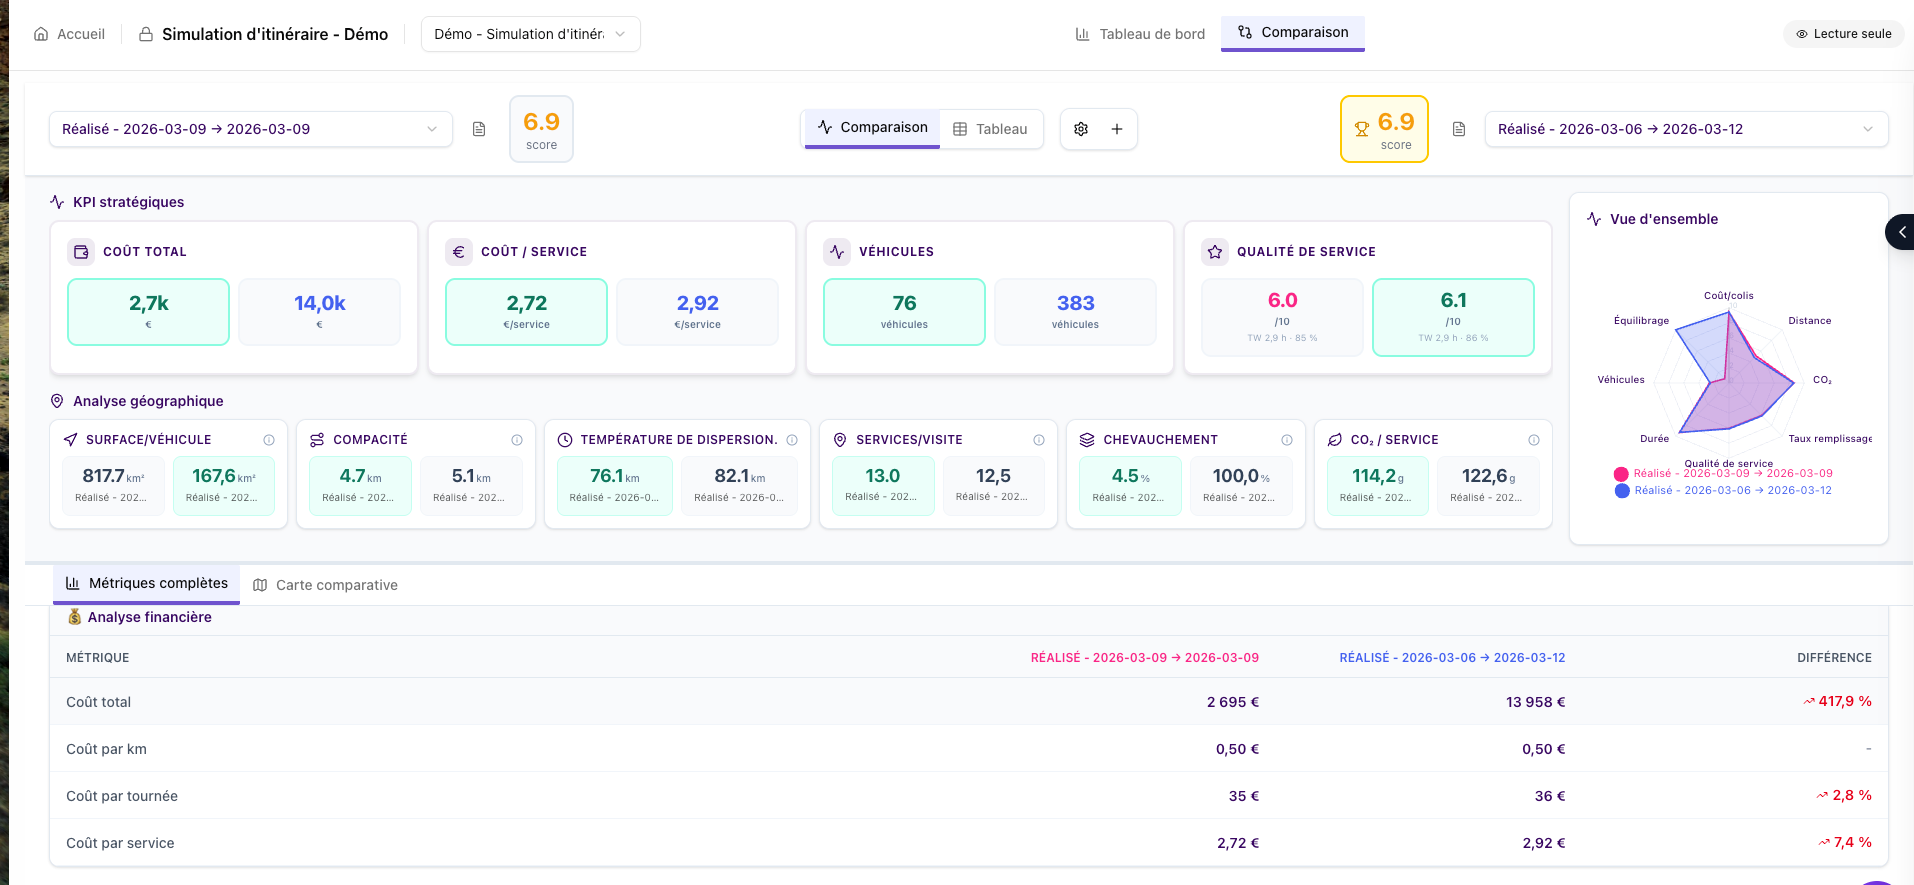Open left scenario dropdown Réalisé 2026-03-09
The height and width of the screenshot is (885, 1914).
point(250,129)
